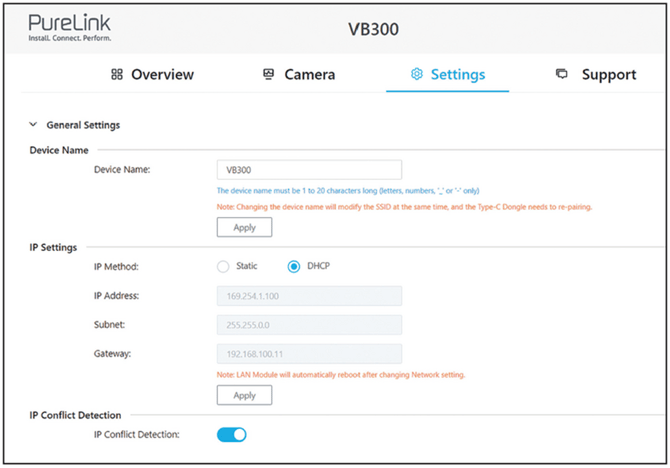Apply the device name change

[244, 227]
